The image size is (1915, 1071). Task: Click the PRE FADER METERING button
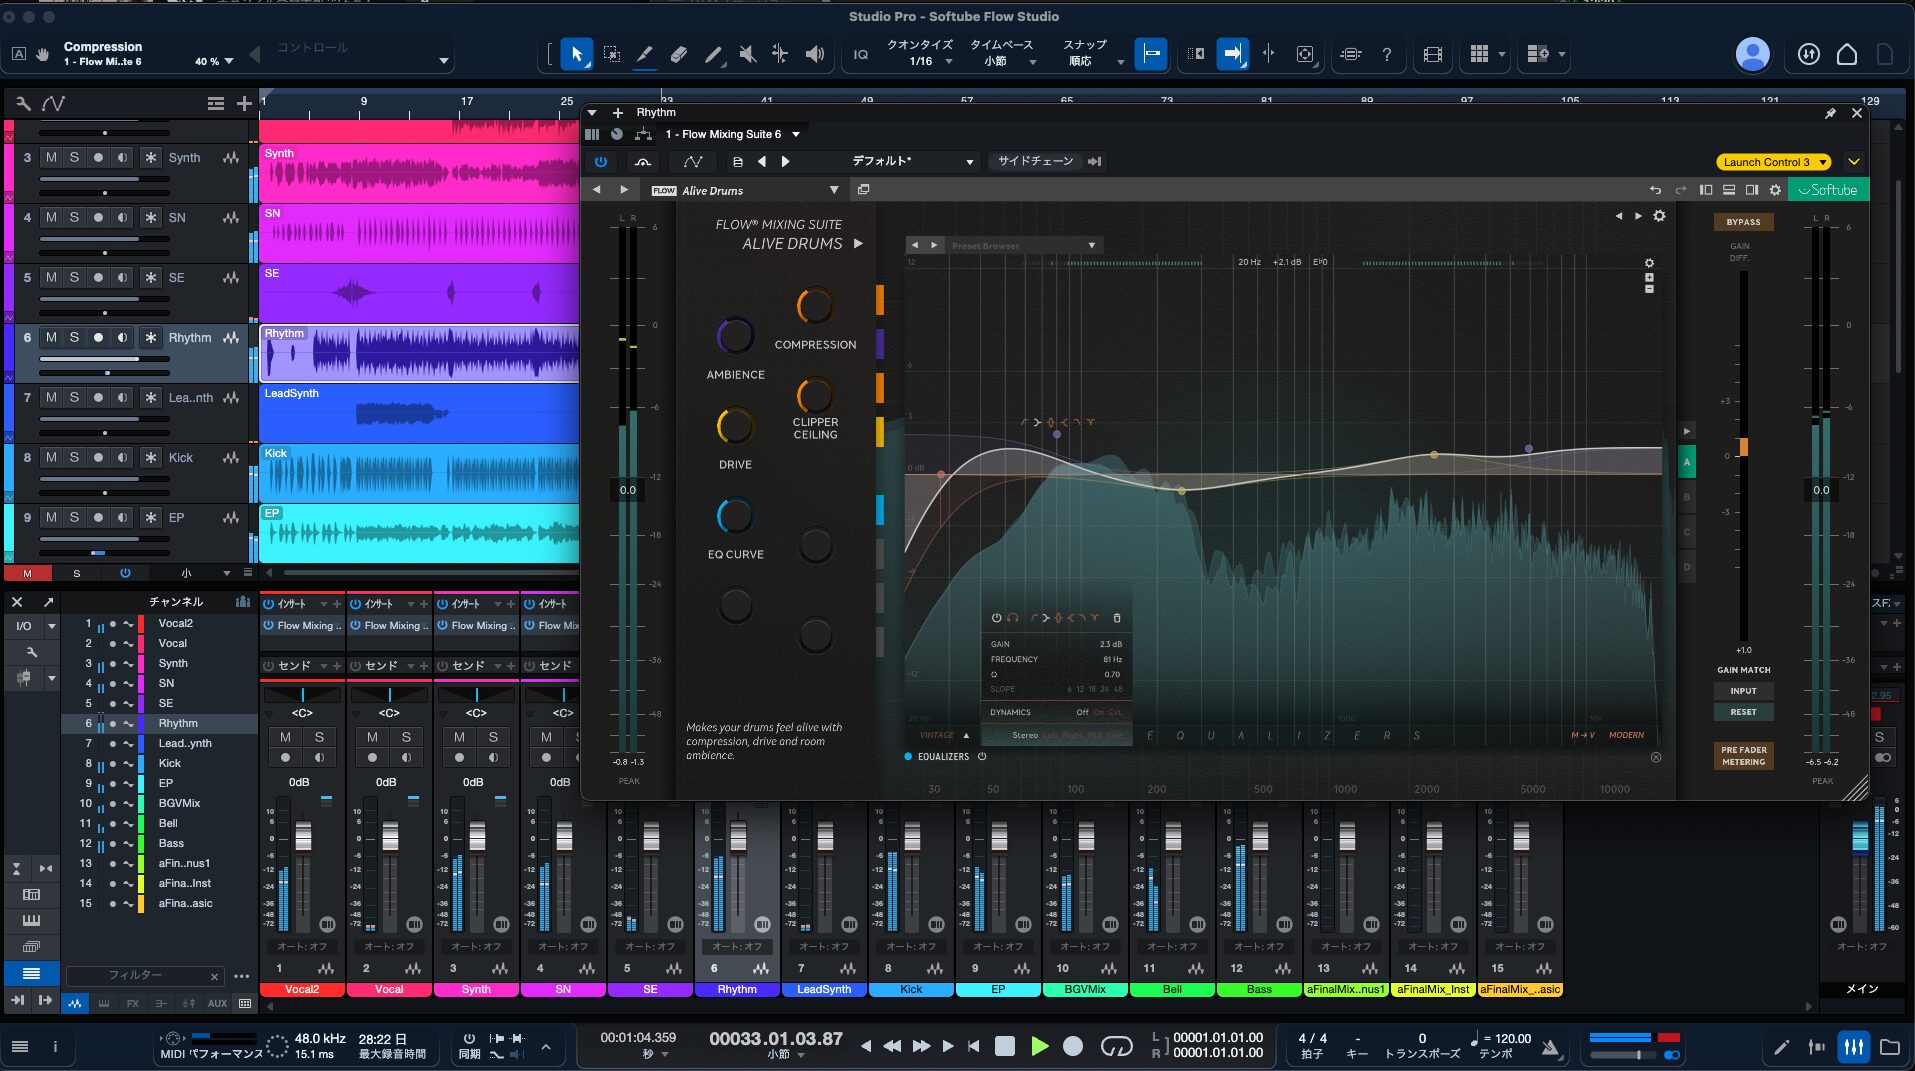pos(1743,756)
